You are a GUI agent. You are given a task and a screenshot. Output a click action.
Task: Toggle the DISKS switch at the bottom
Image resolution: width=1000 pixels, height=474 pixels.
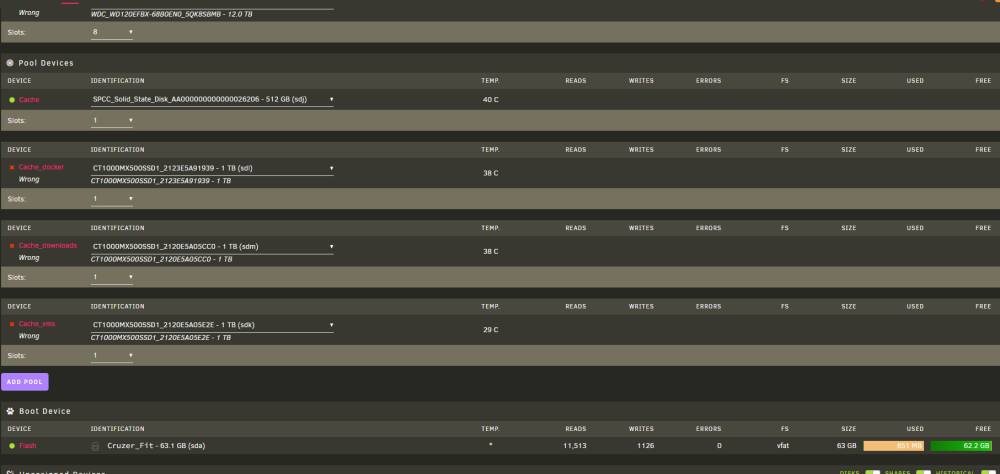pyautogui.click(x=872, y=473)
